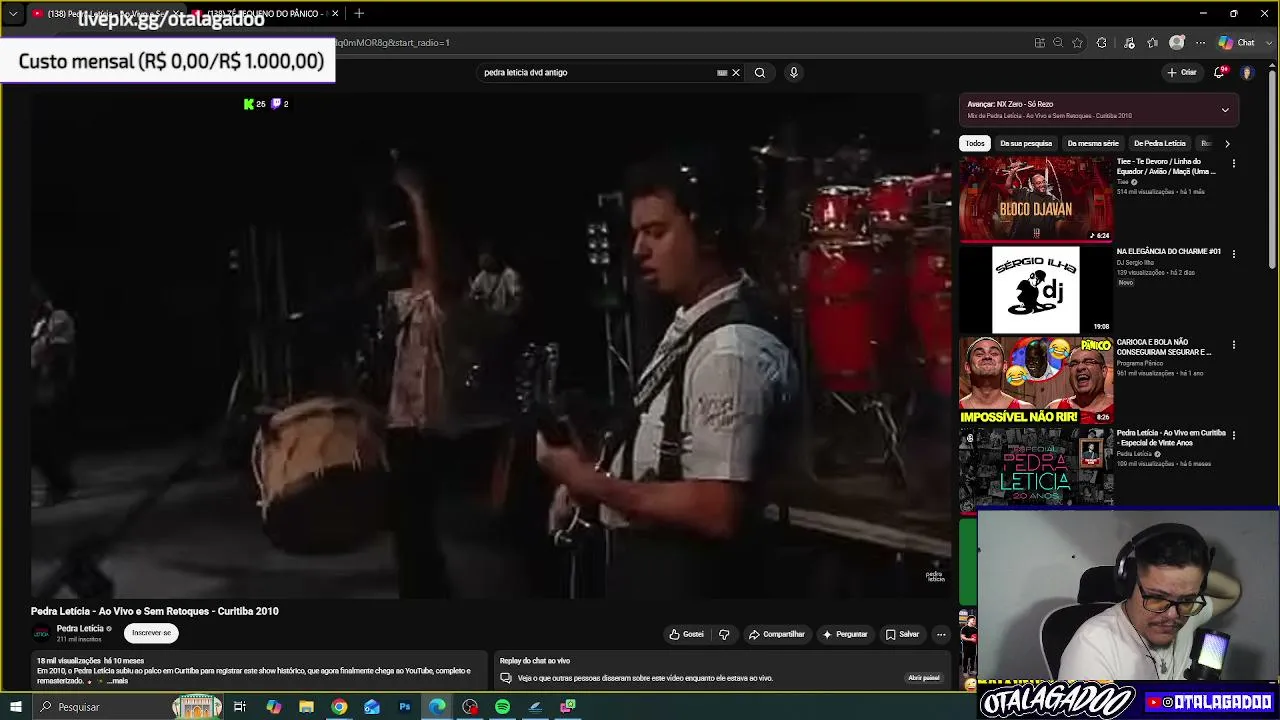This screenshot has width=1280, height=720.
Task: Open options menu for Tiee Te Devoro video
Action: tap(1233, 163)
